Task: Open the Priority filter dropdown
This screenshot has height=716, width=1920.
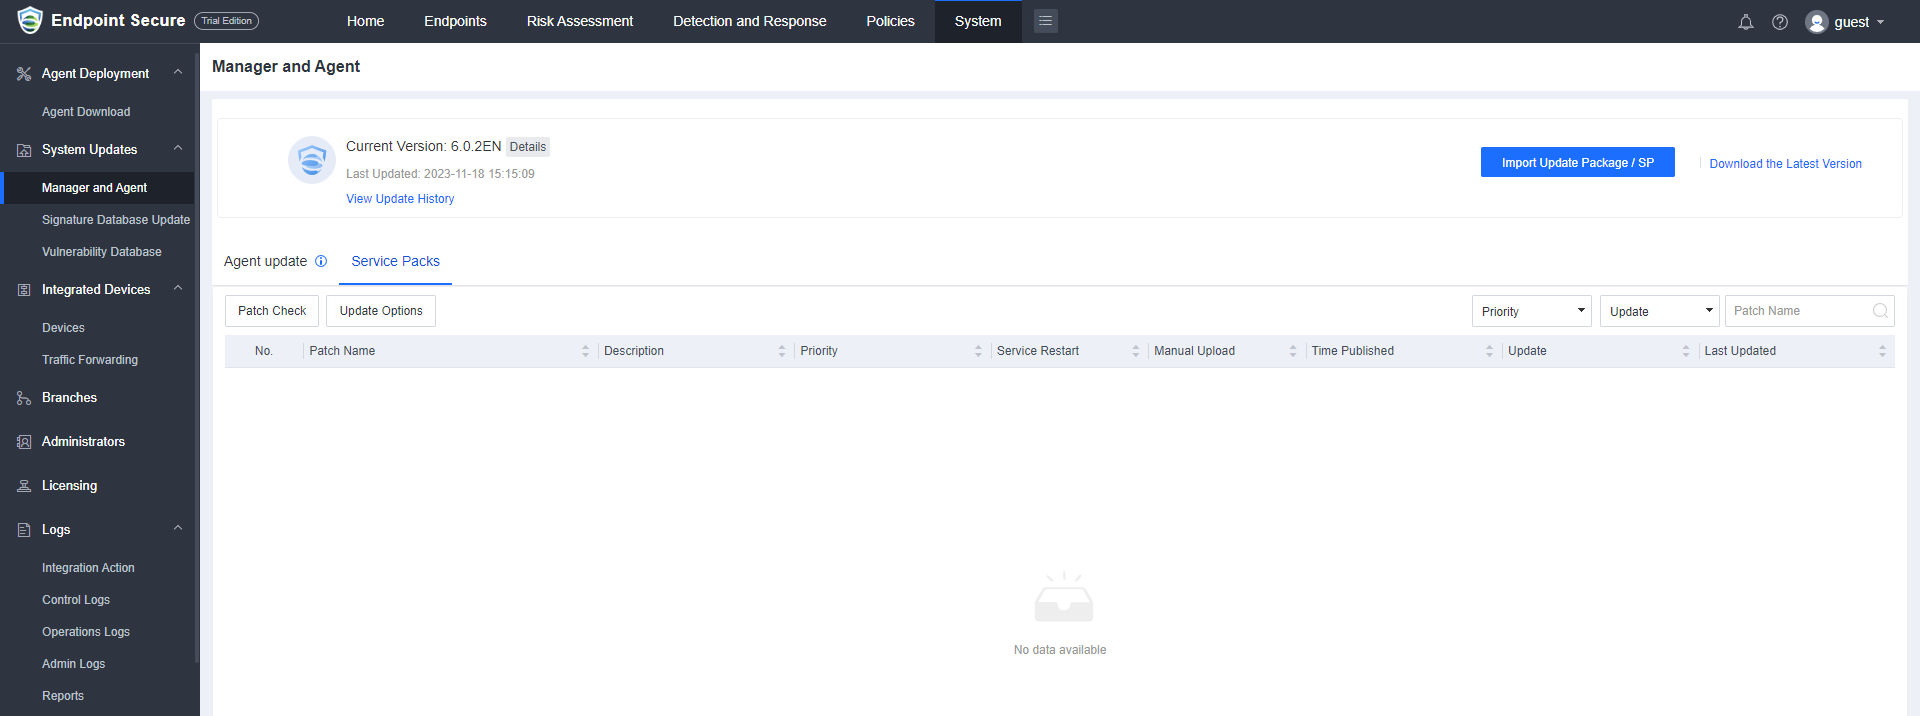Action: point(1531,311)
